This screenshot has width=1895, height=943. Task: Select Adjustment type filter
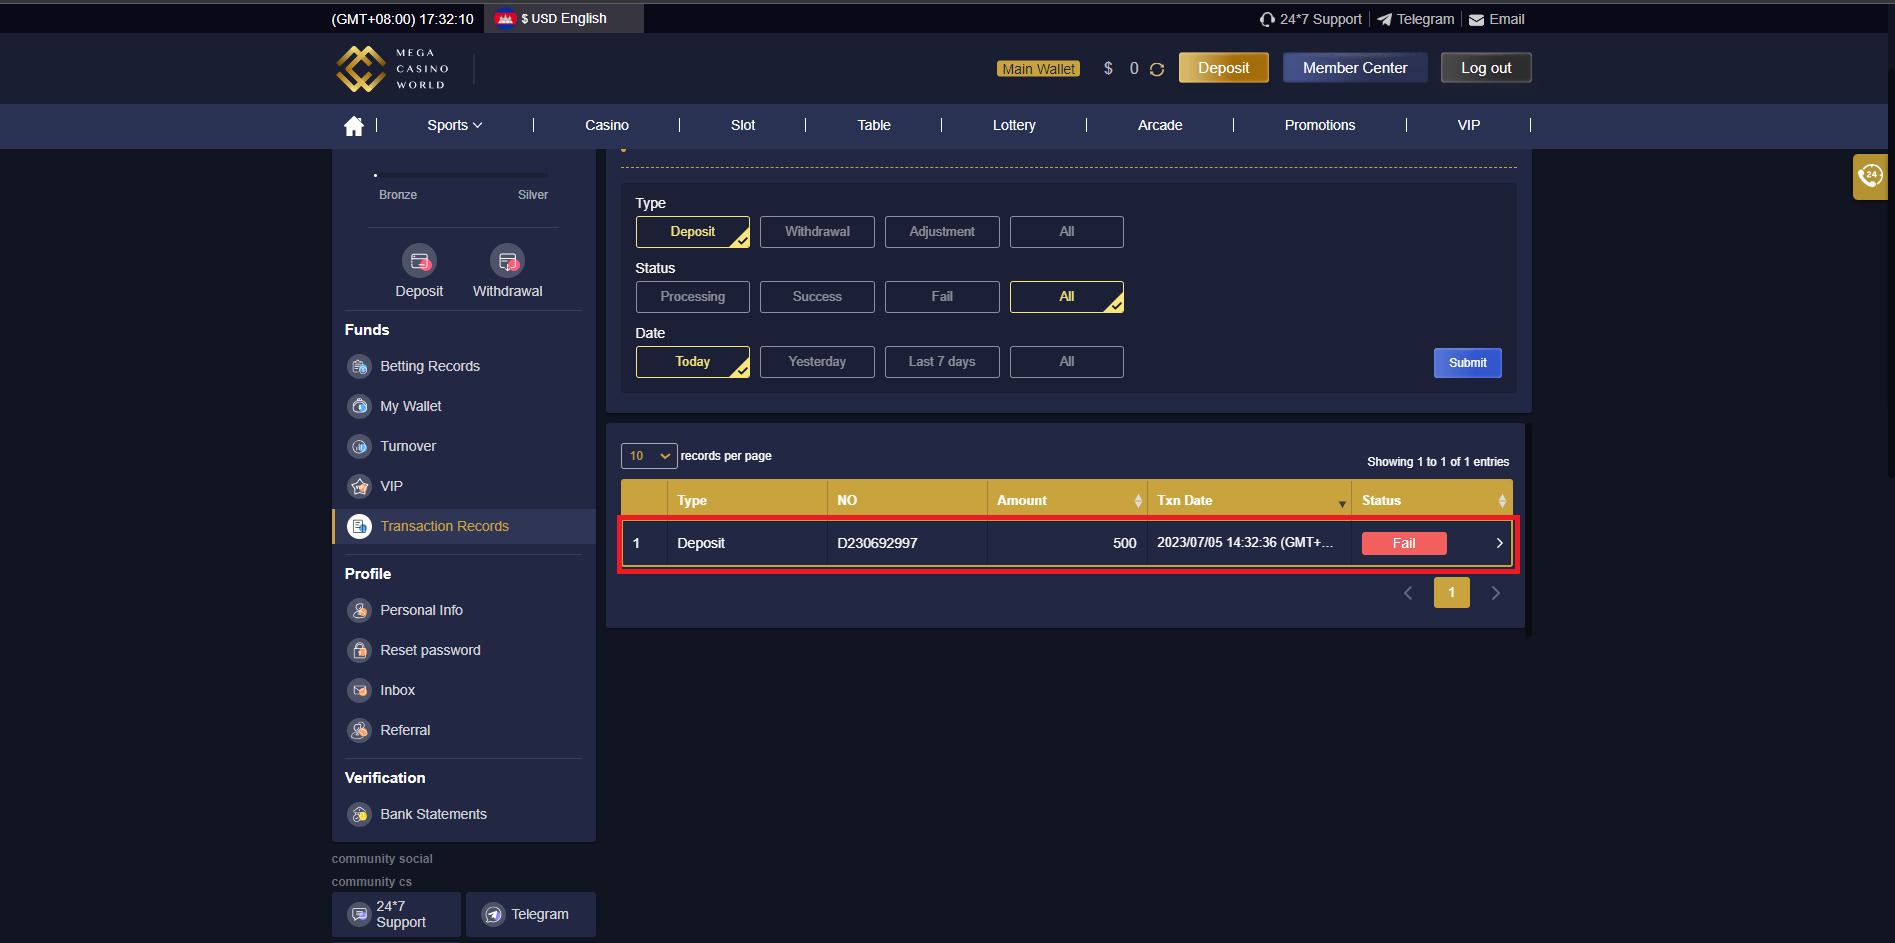tap(942, 232)
